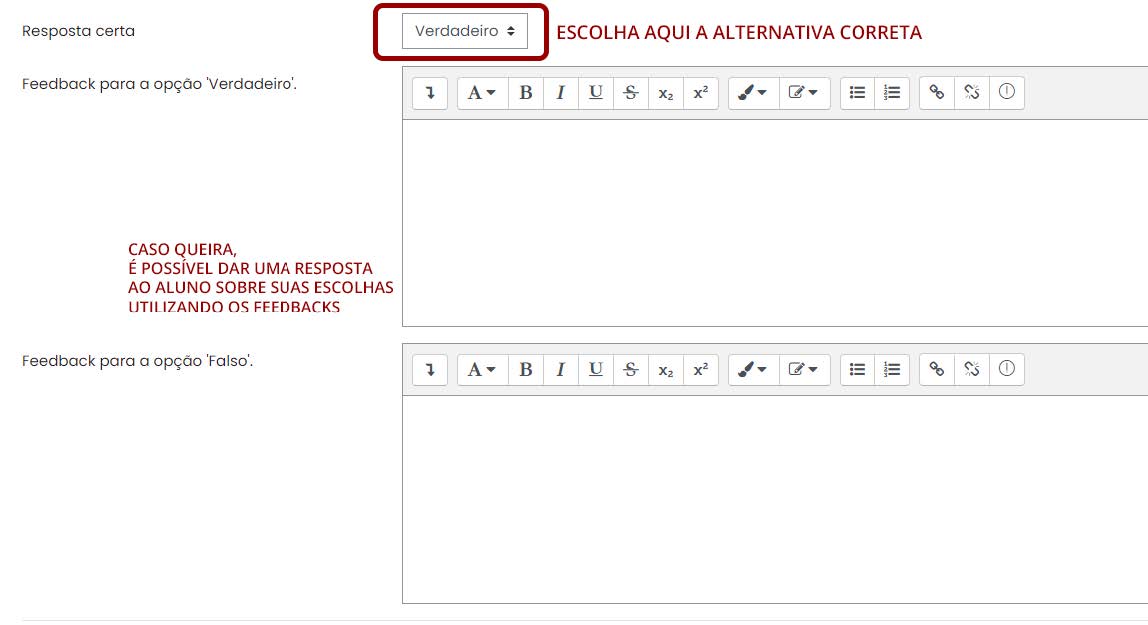Open the paragraph styles dropdown in the Verdadeiro toolbar
This screenshot has height=625, width=1148.
480,92
